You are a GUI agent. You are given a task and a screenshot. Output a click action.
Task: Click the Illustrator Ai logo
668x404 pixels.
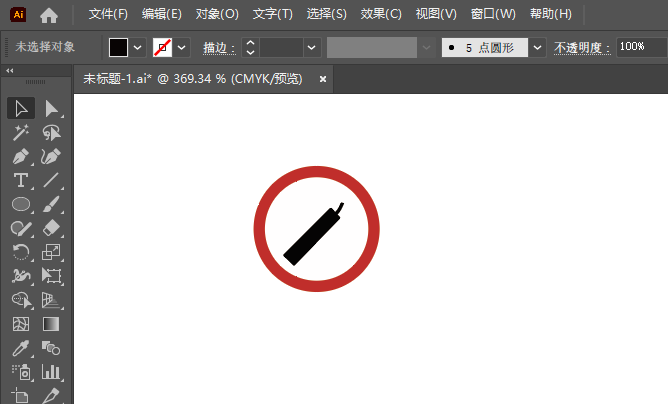tap(18, 14)
